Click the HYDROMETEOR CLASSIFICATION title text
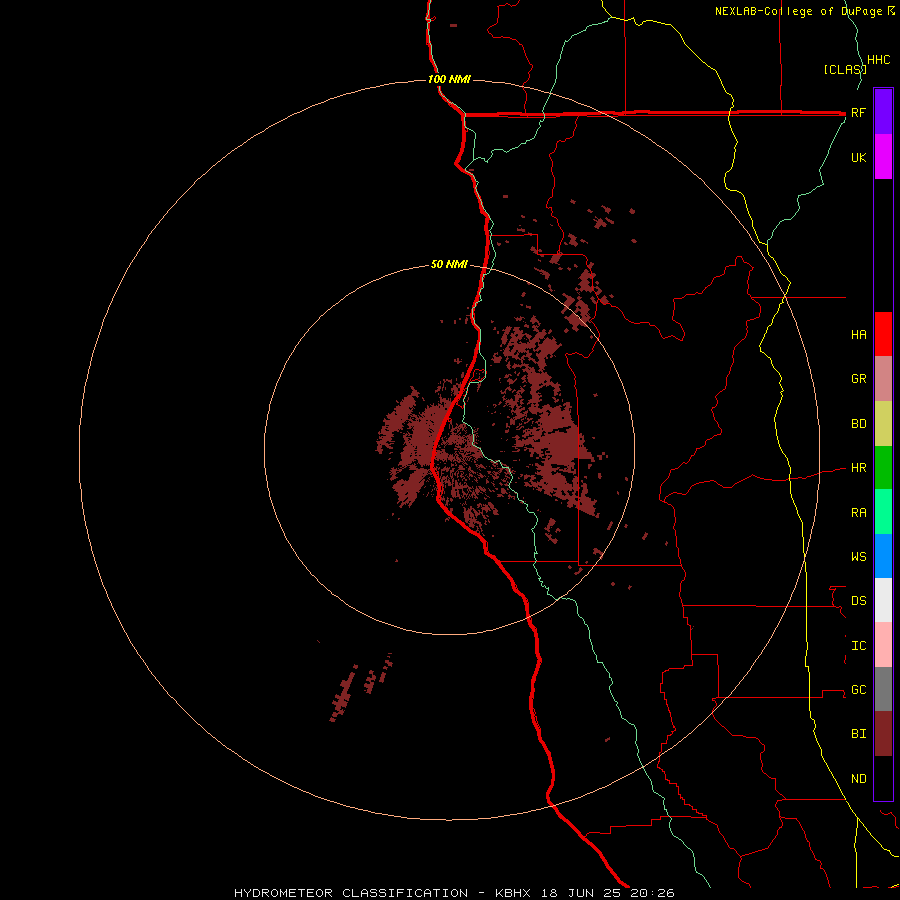900x900 pixels. 351,893
